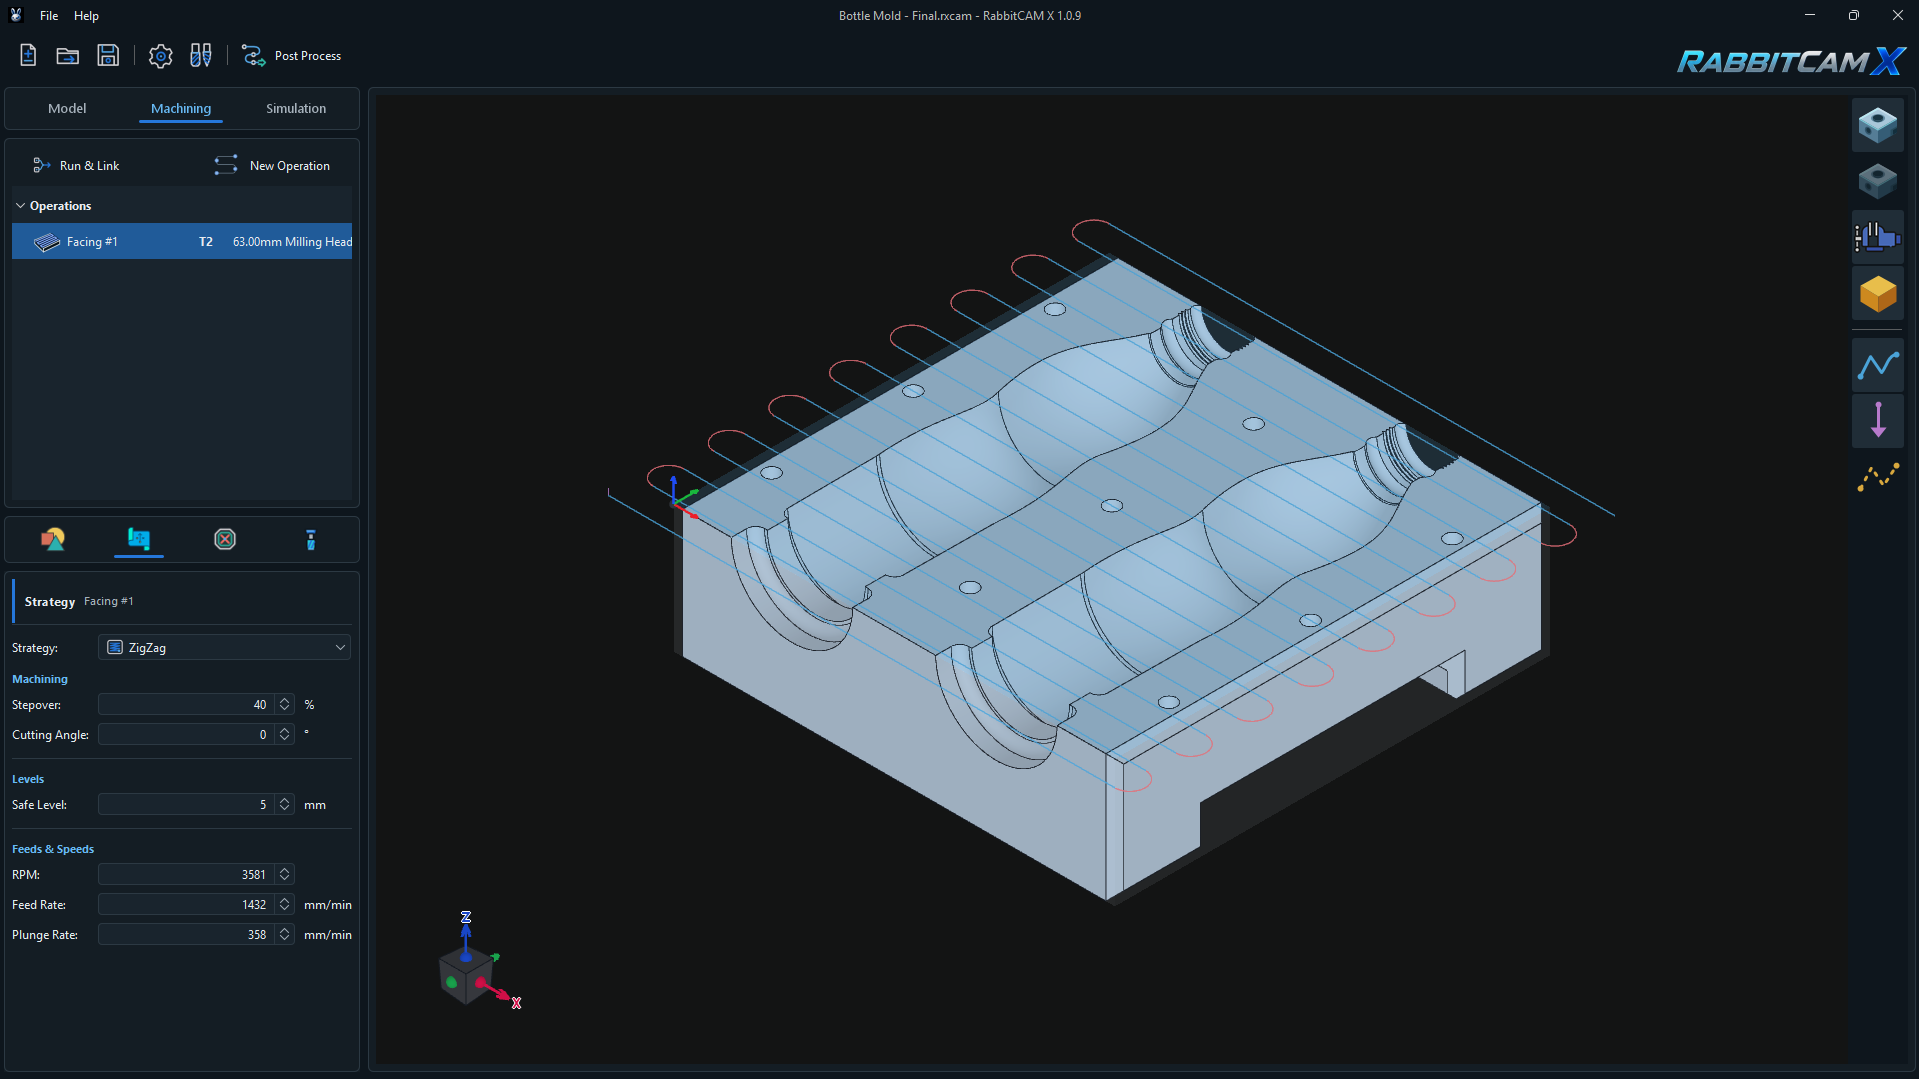
Task: Click Run & Link button
Action: (76, 166)
